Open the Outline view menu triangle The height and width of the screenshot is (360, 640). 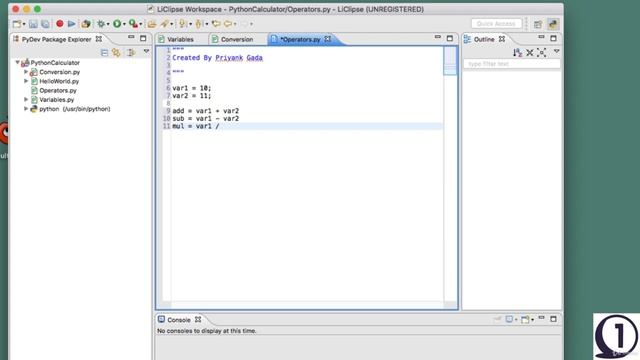click(557, 51)
